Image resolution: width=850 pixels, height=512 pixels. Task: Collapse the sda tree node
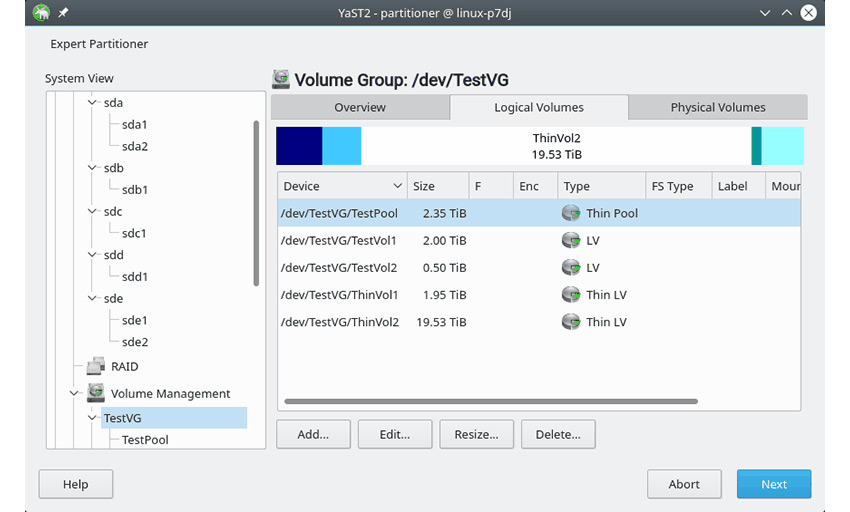tap(93, 102)
